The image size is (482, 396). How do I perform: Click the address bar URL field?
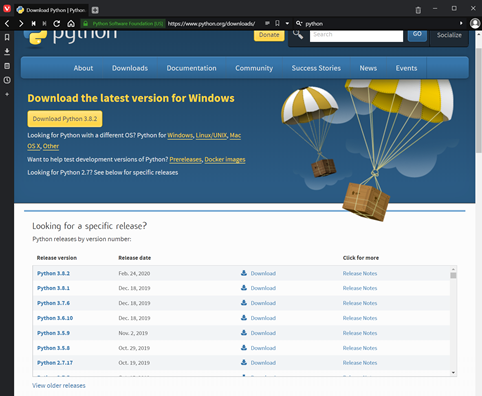coord(211,24)
